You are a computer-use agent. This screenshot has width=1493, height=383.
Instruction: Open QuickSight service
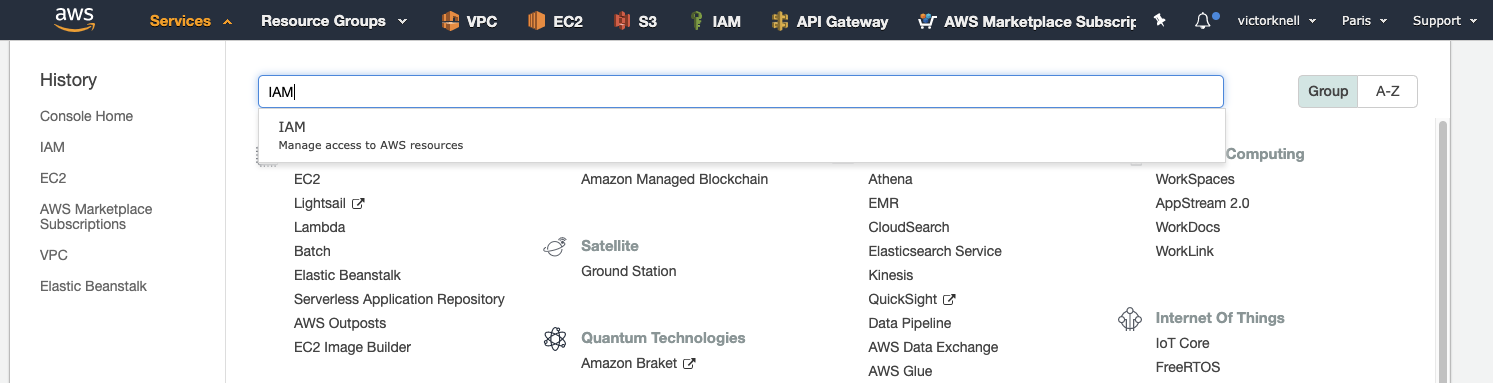click(903, 299)
